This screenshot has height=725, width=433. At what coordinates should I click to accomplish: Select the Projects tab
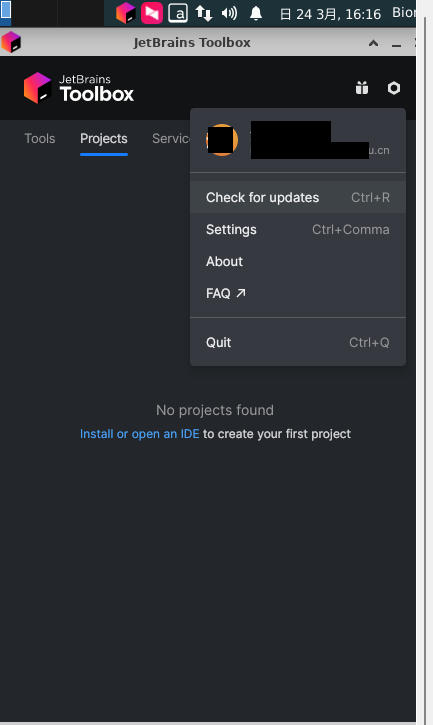[104, 139]
